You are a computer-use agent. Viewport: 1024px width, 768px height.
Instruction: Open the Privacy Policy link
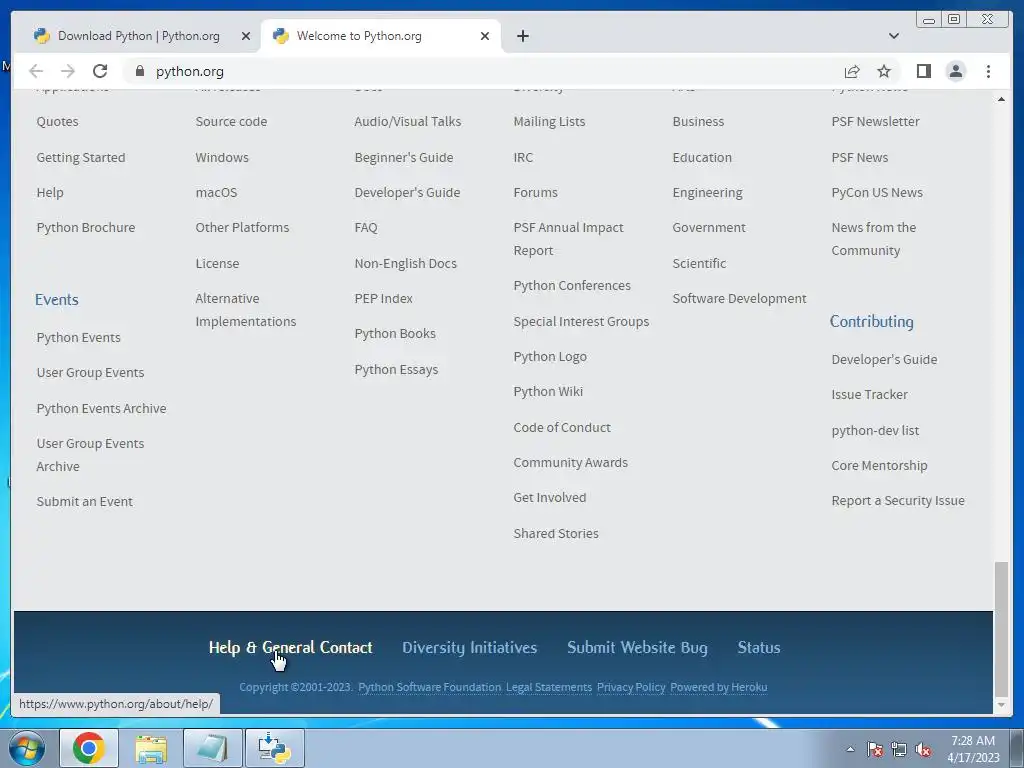tap(631, 687)
